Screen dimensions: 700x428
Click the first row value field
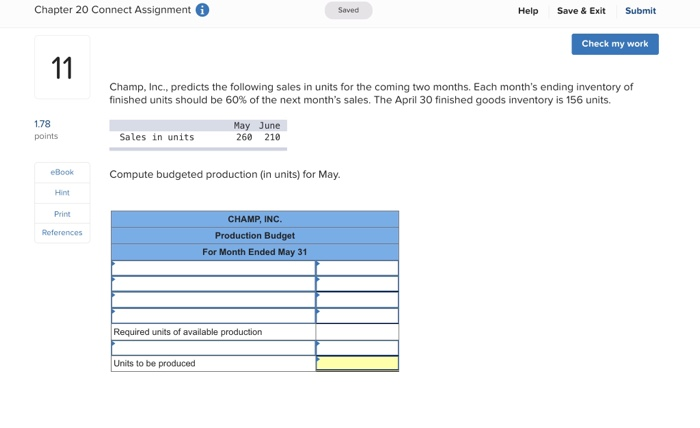click(357, 268)
